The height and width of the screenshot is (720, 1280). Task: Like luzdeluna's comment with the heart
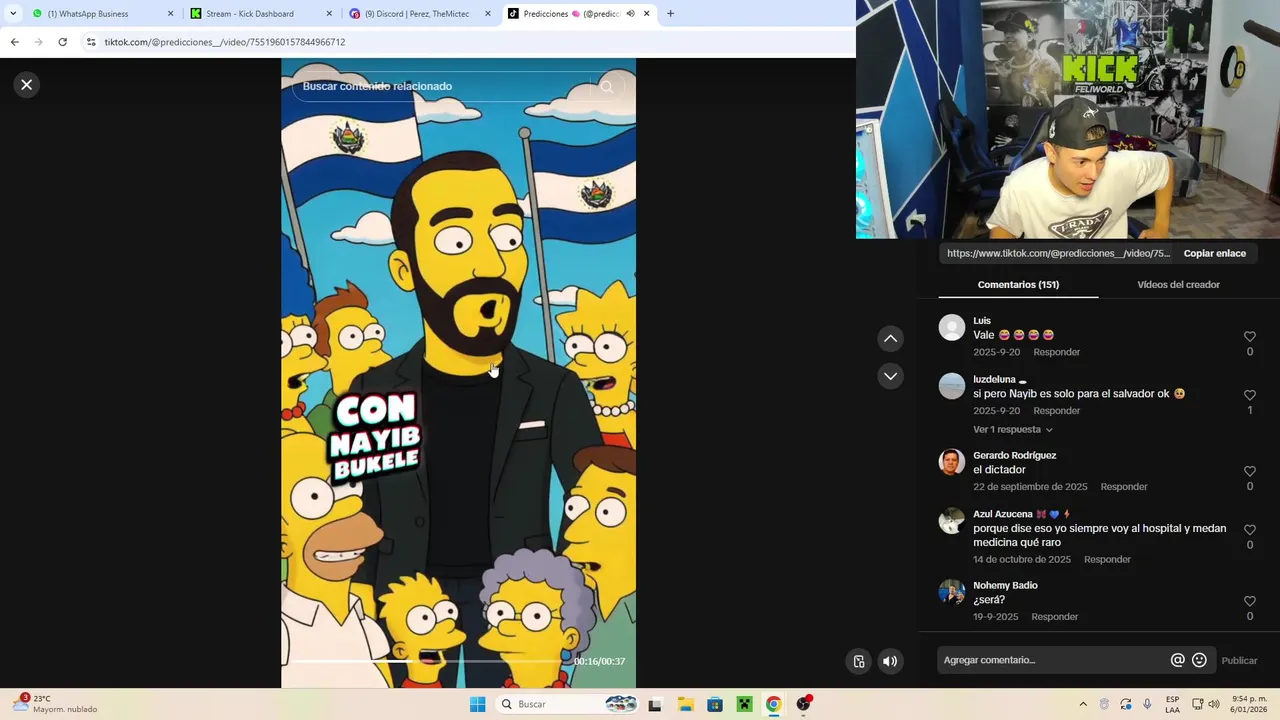click(1249, 395)
